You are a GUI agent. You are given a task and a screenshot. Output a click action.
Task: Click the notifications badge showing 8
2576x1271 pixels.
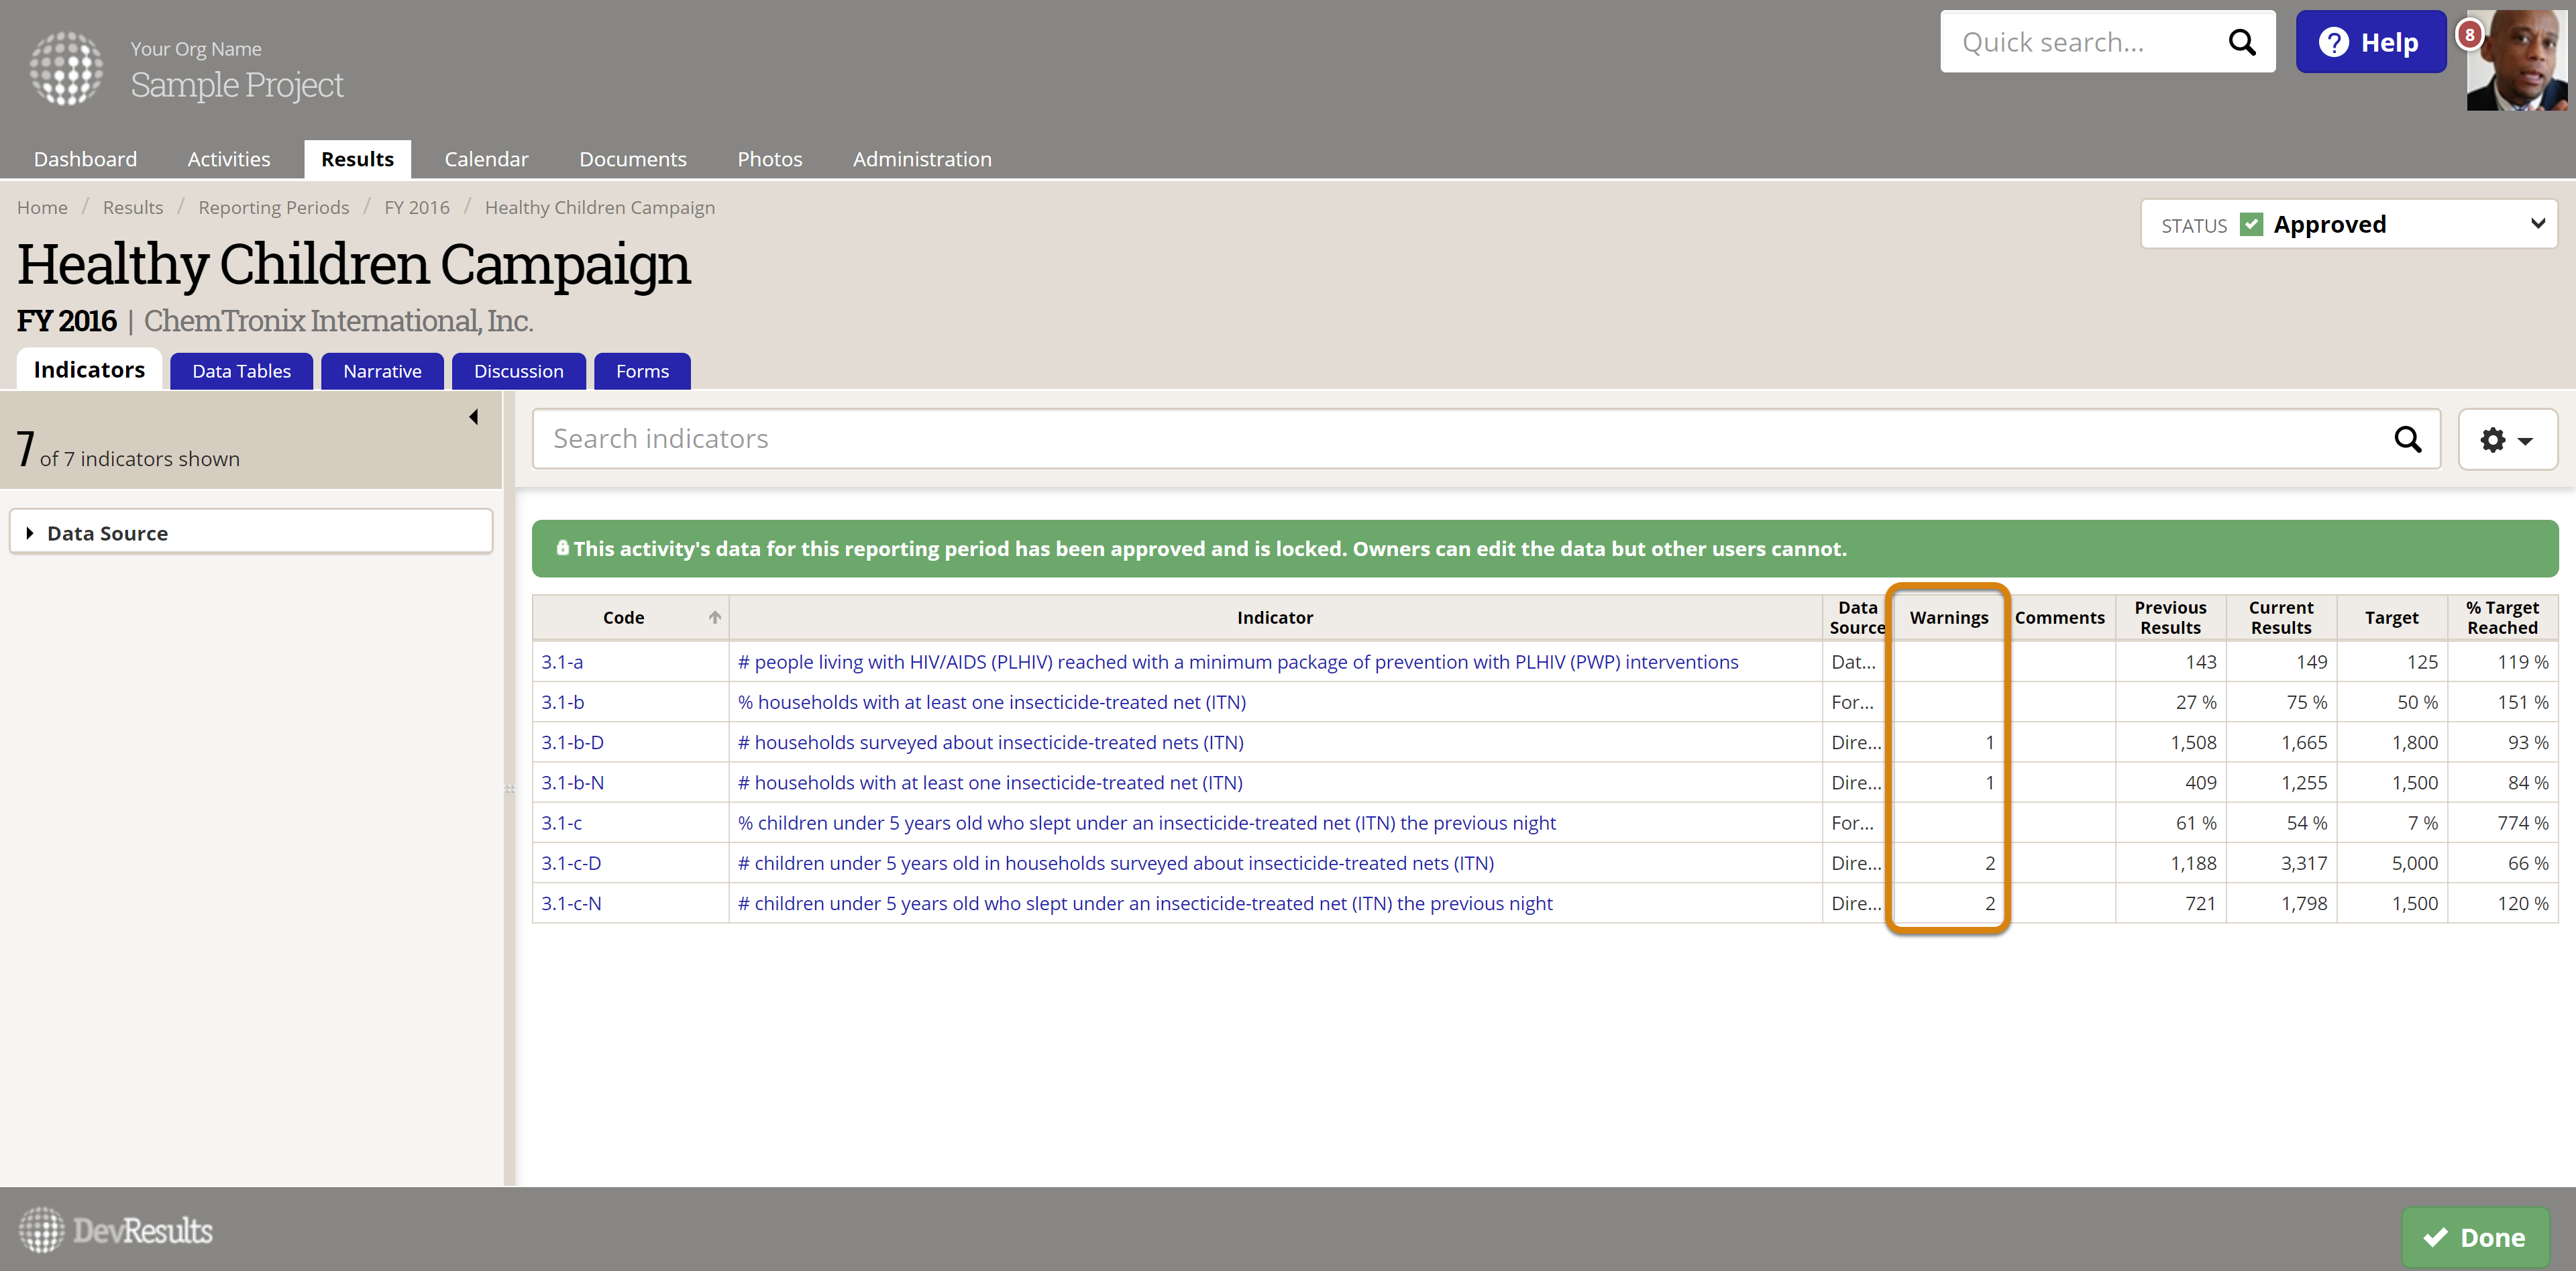pos(2469,34)
